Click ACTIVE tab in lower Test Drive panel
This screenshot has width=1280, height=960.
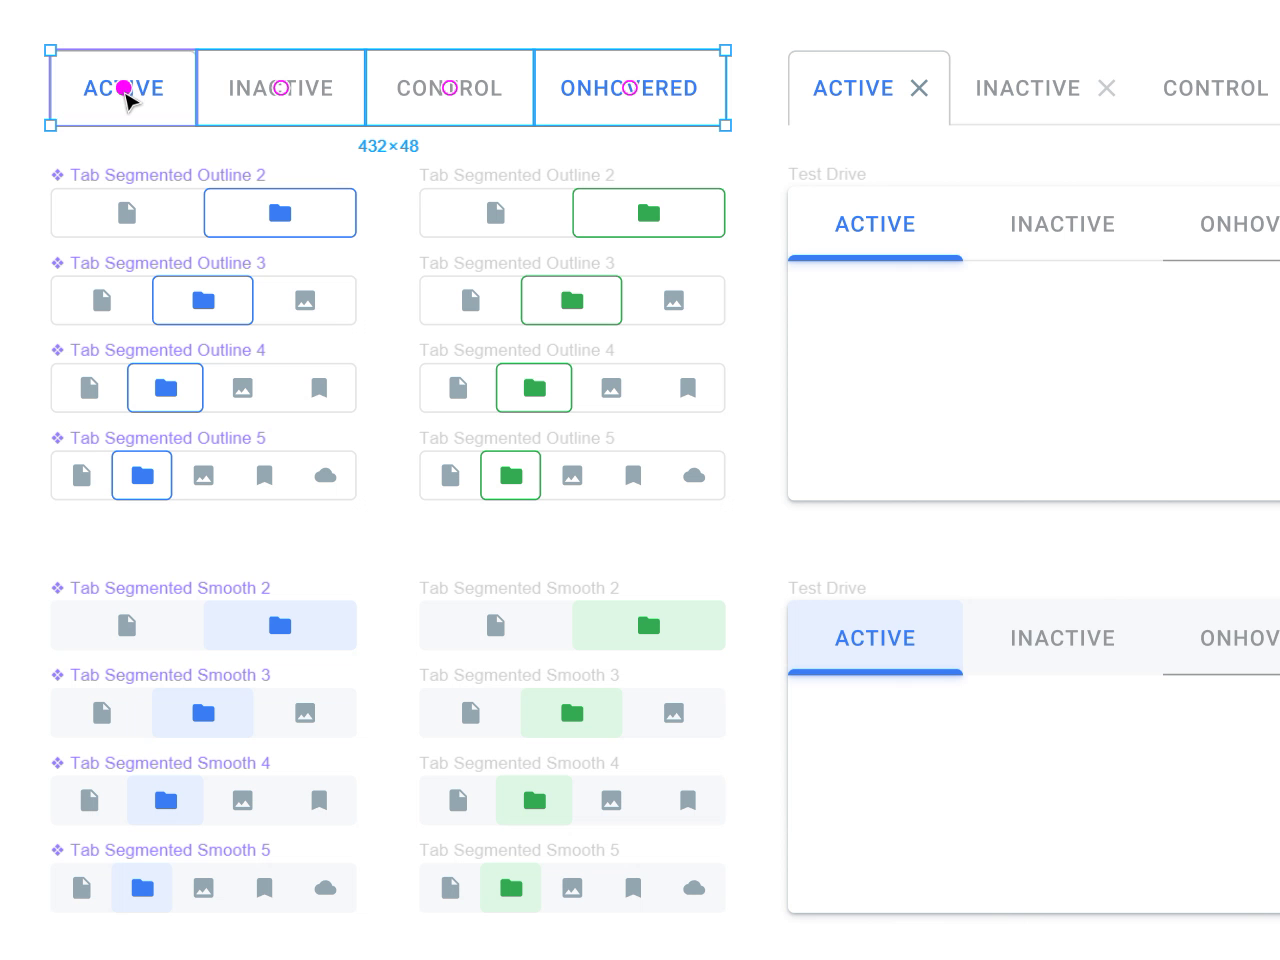click(875, 638)
